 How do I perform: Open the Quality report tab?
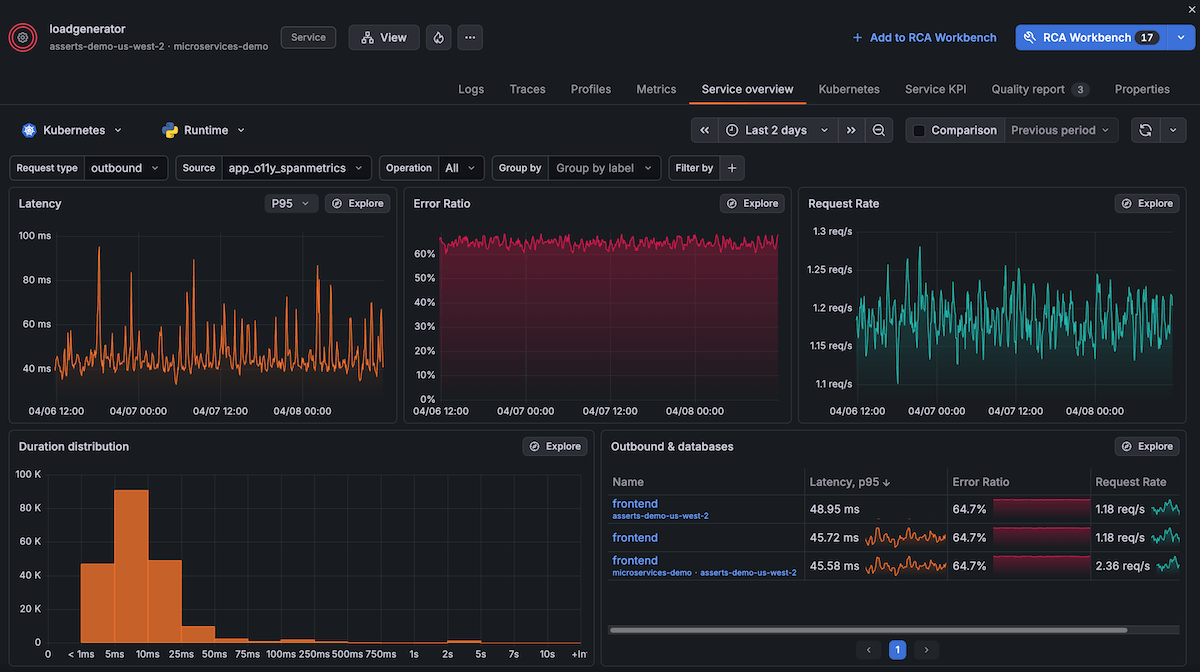pyautogui.click(x=1029, y=89)
